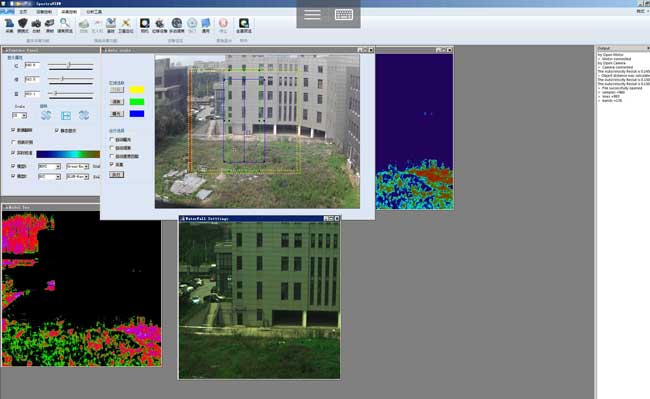The width and height of the screenshot is (650, 399).
Task: Open the hamburger menu overlay icon
Action: [312, 15]
